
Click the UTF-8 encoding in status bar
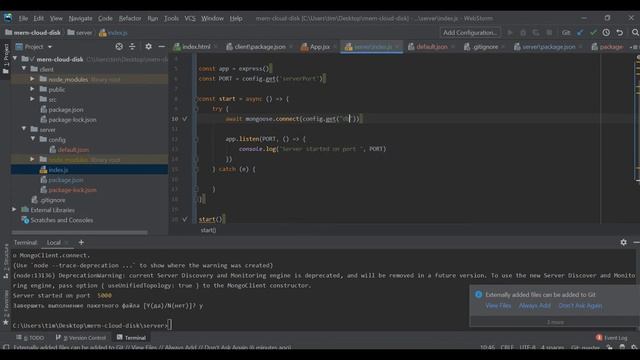[x=527, y=348]
